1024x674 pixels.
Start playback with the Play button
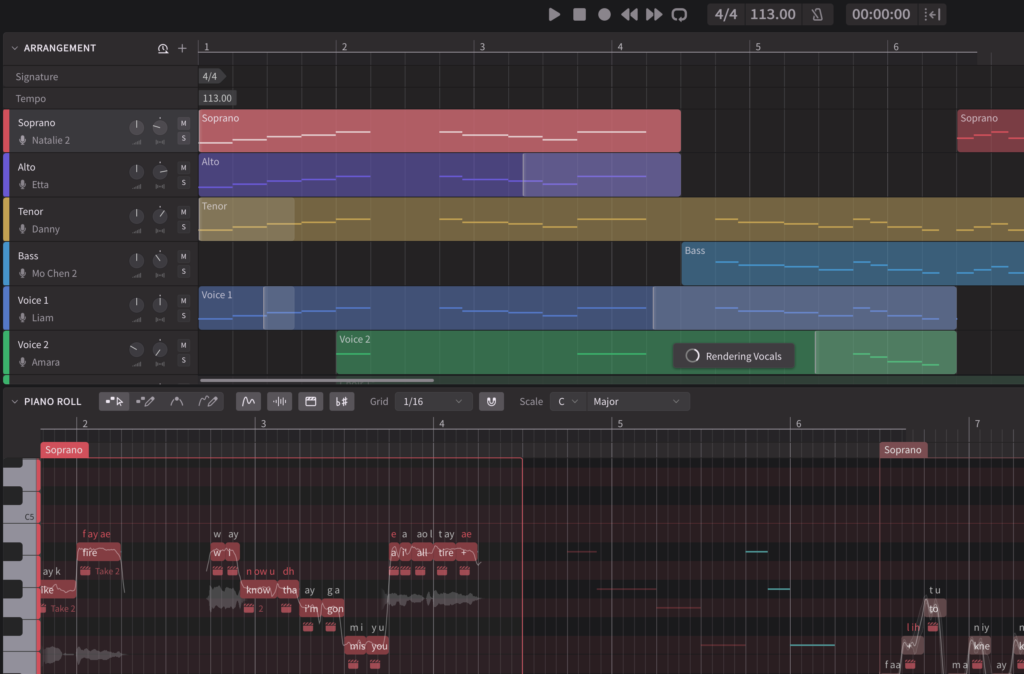[x=555, y=14]
